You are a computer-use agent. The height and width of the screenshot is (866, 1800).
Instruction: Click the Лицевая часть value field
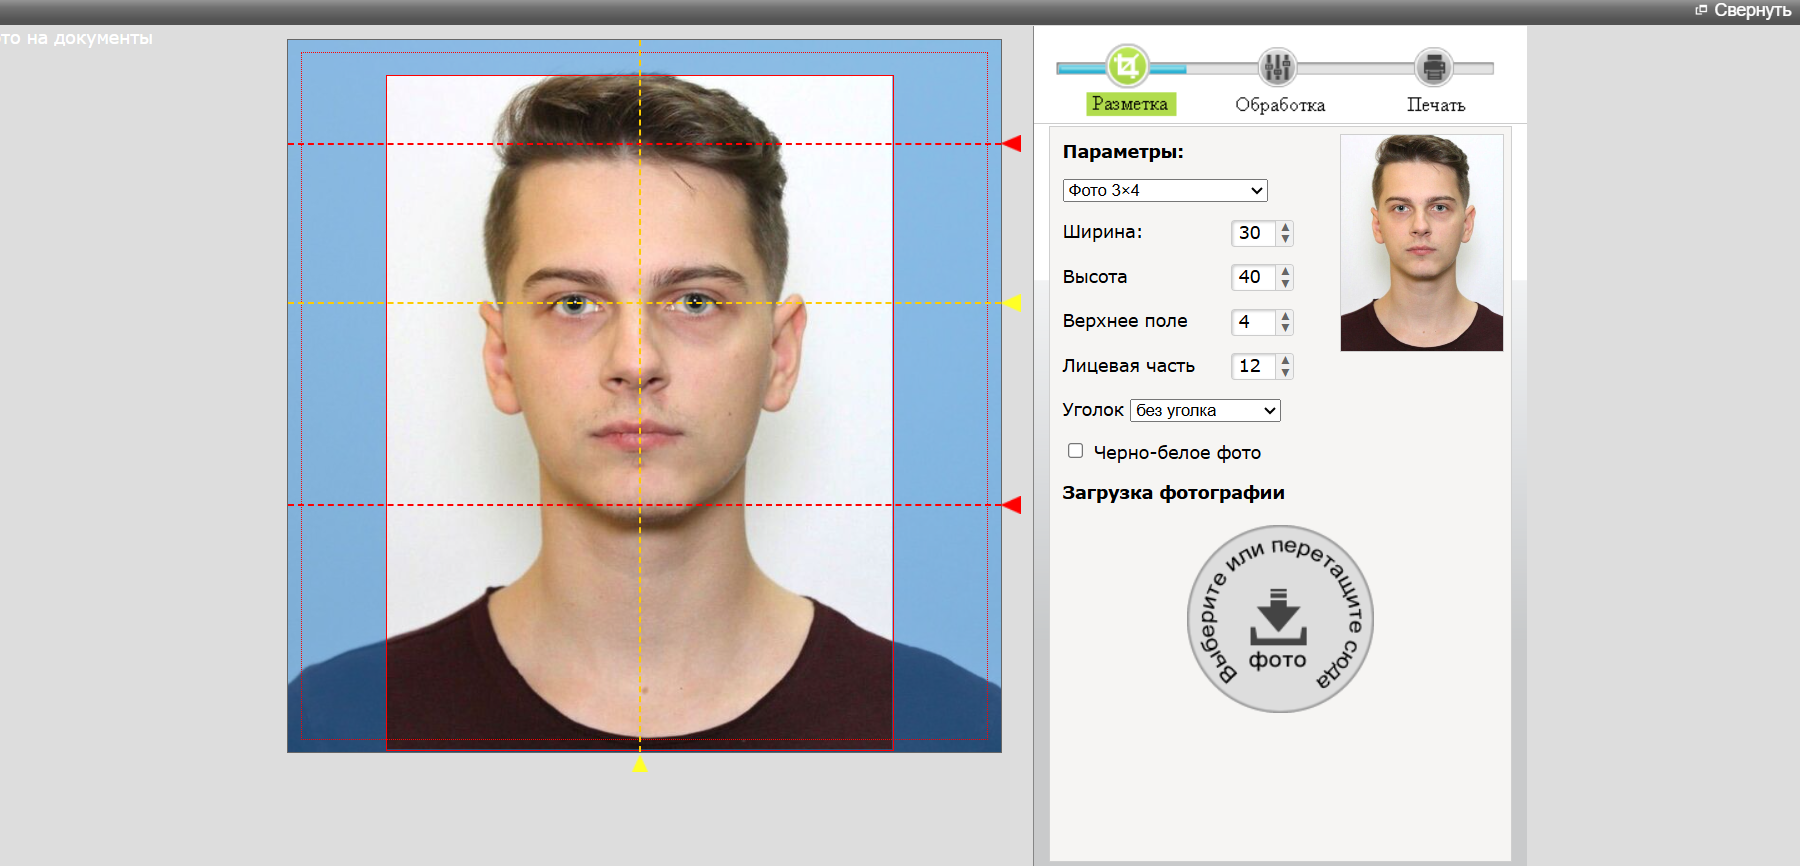1254,366
